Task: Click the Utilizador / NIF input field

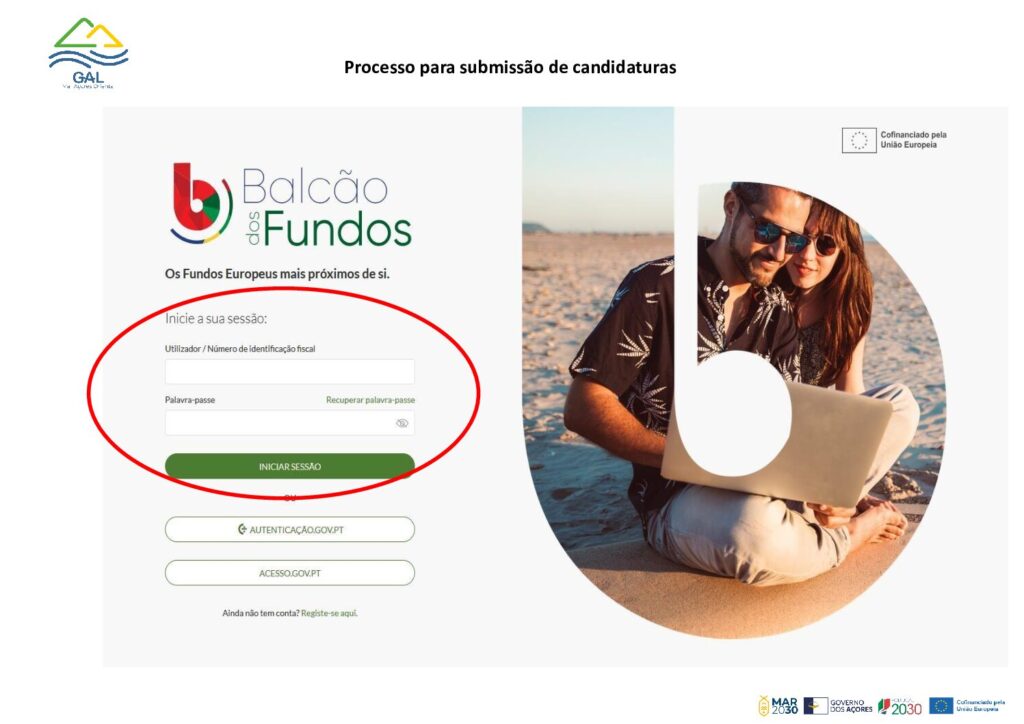Action: [x=289, y=371]
